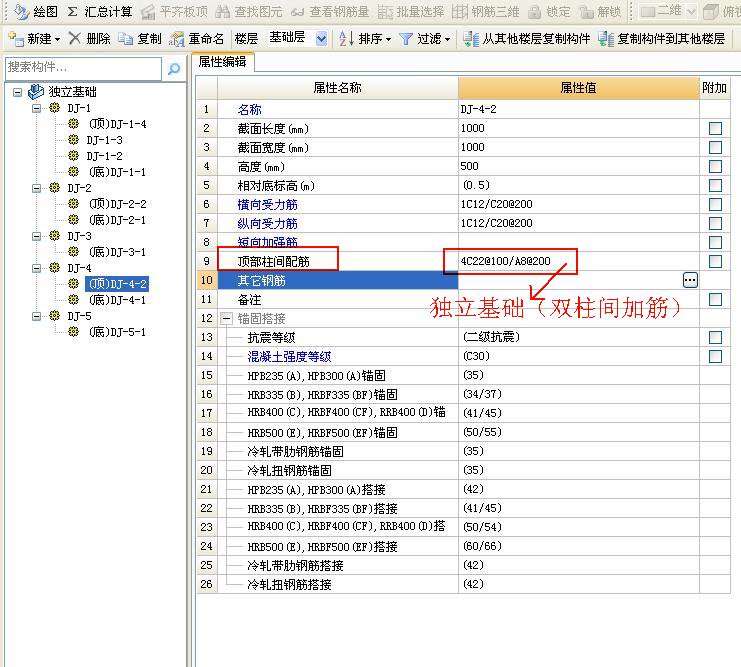The image size is (741, 667).
Task: Collapse the DJ-2 tree node
Action: click(x=36, y=188)
